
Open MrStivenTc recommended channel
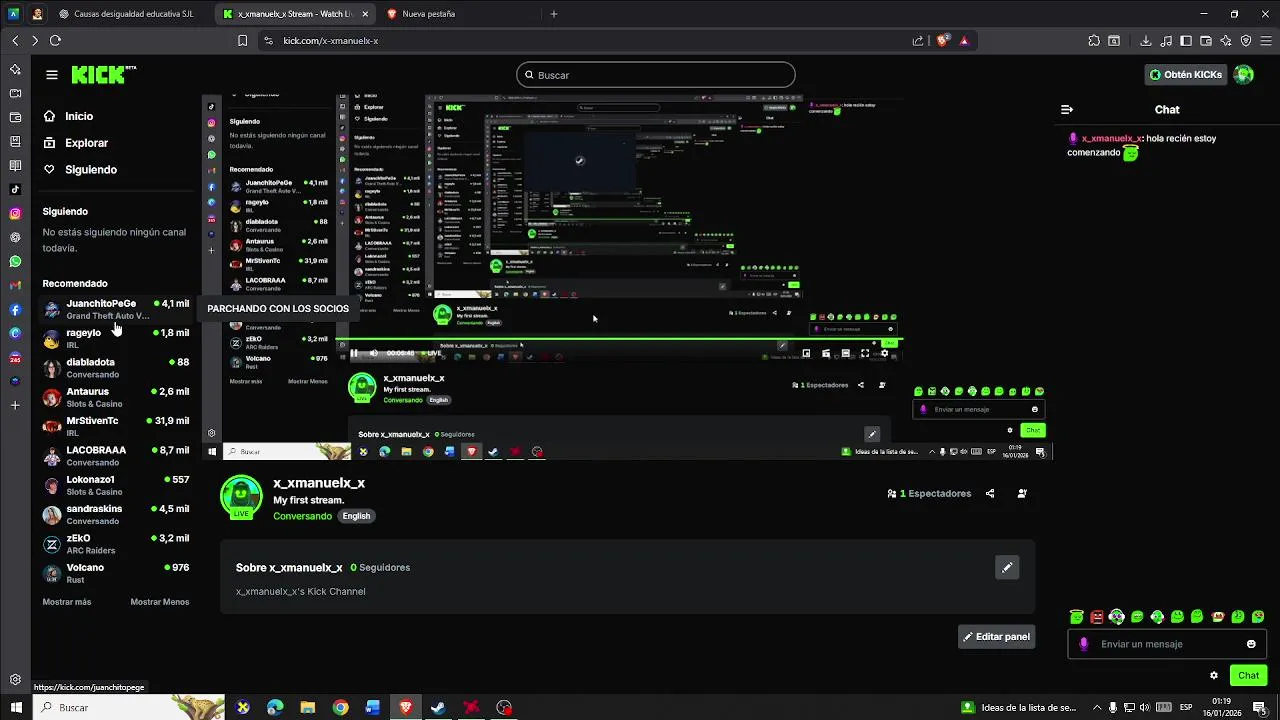coord(116,426)
